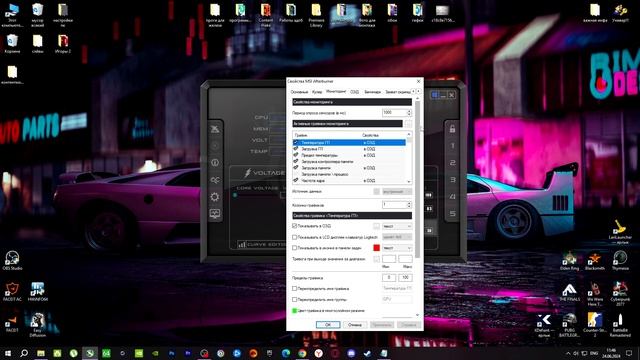Image resolution: width=640 pixels, height=360 pixels.
Task: Pick the green graph color swatch
Action: [295, 311]
